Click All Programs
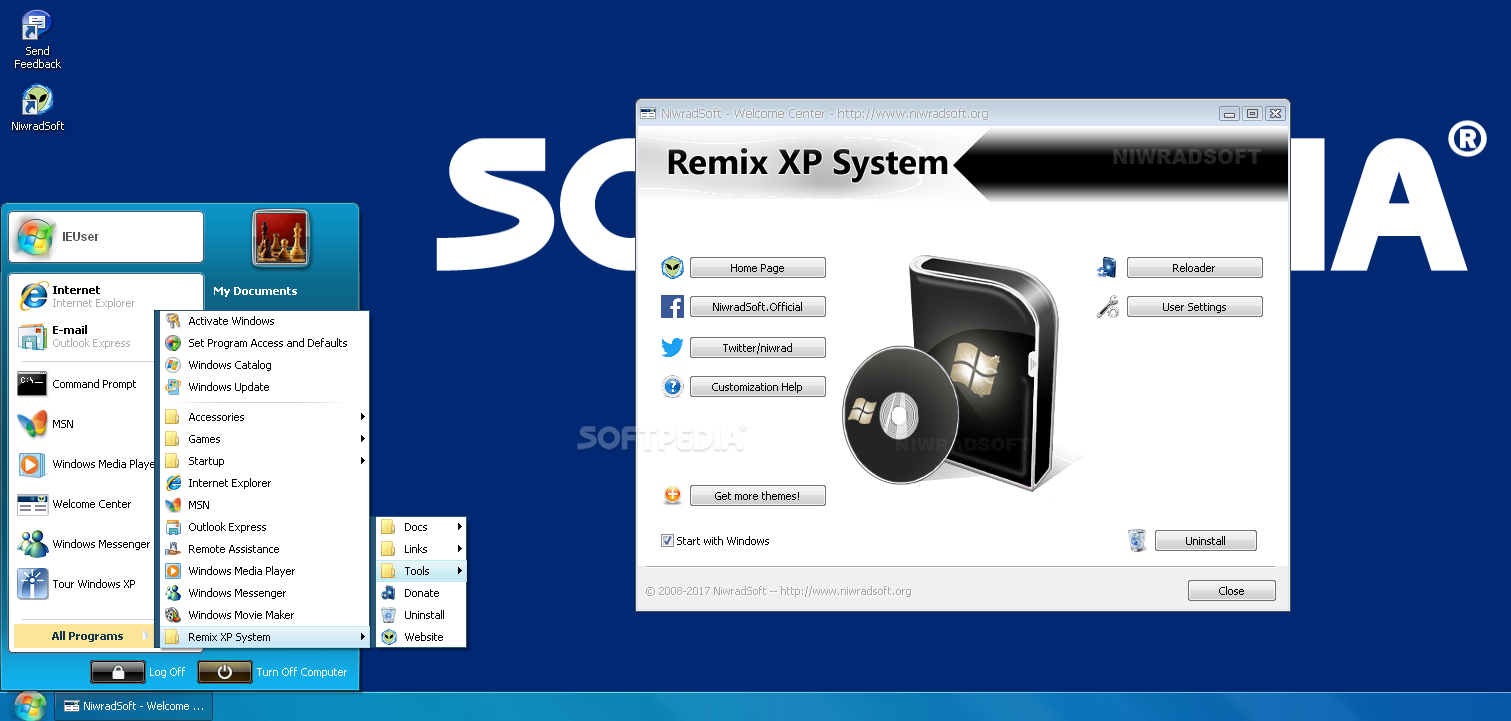 (83, 636)
